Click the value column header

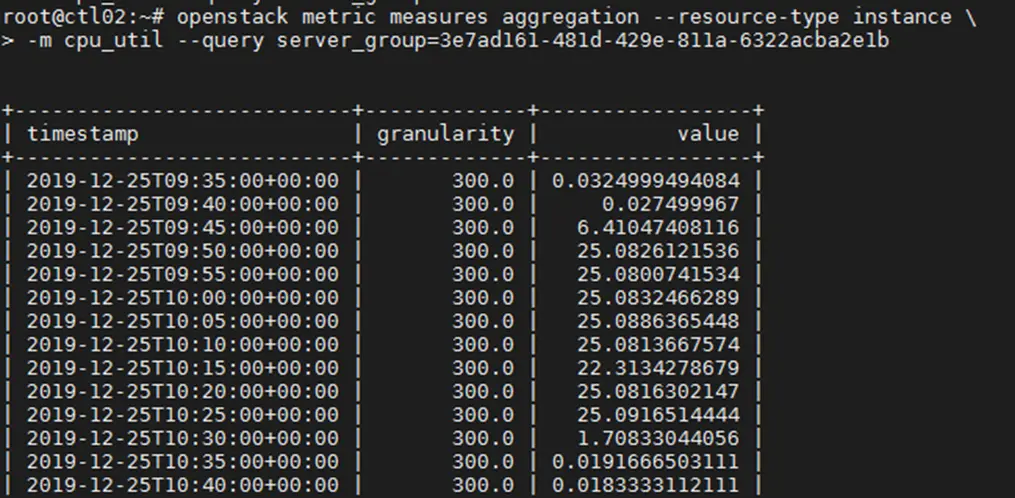(x=708, y=133)
